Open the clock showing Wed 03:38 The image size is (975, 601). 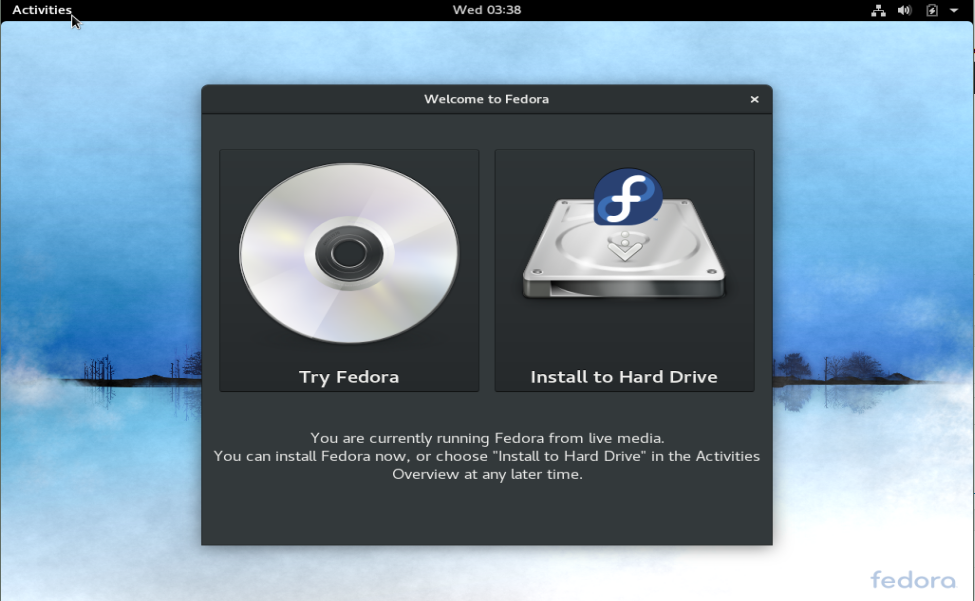[486, 10]
